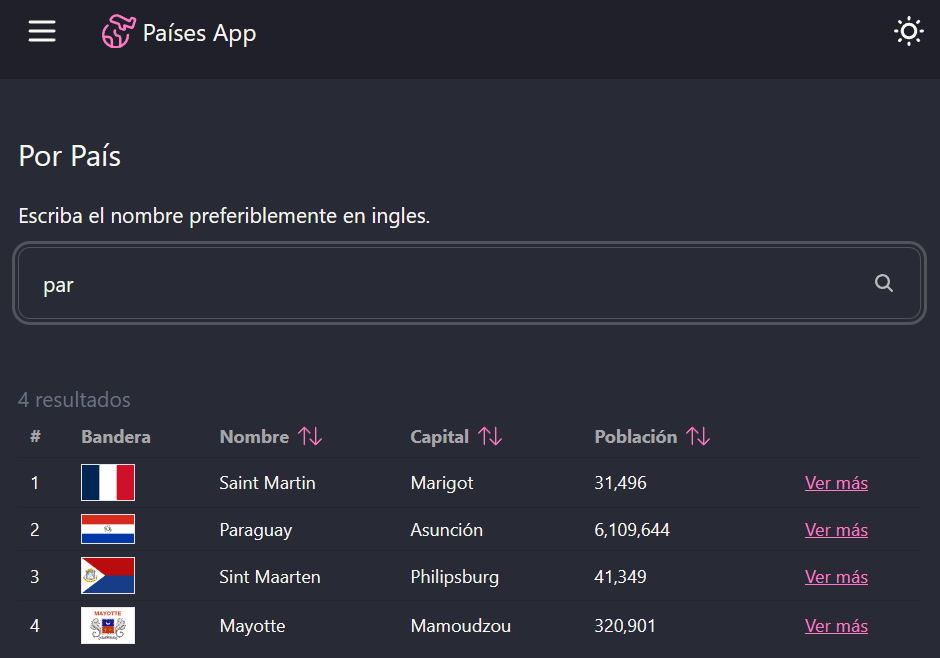This screenshot has height=658, width=940.
Task: Click the Sint Maarten flag image
Action: (x=107, y=576)
